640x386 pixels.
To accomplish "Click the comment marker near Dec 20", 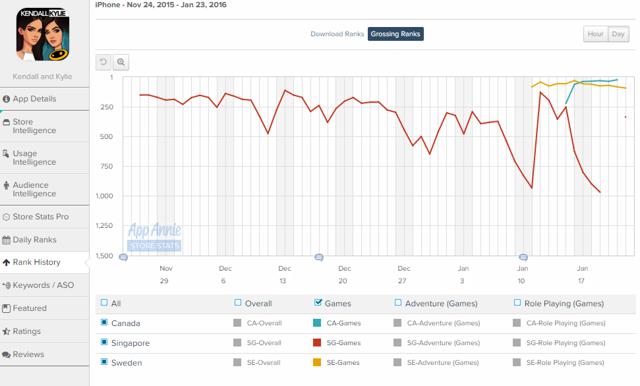I will [x=319, y=257].
